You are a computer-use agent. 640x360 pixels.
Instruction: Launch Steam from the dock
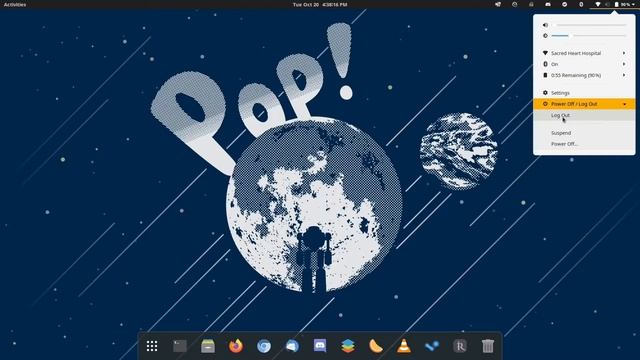point(432,346)
